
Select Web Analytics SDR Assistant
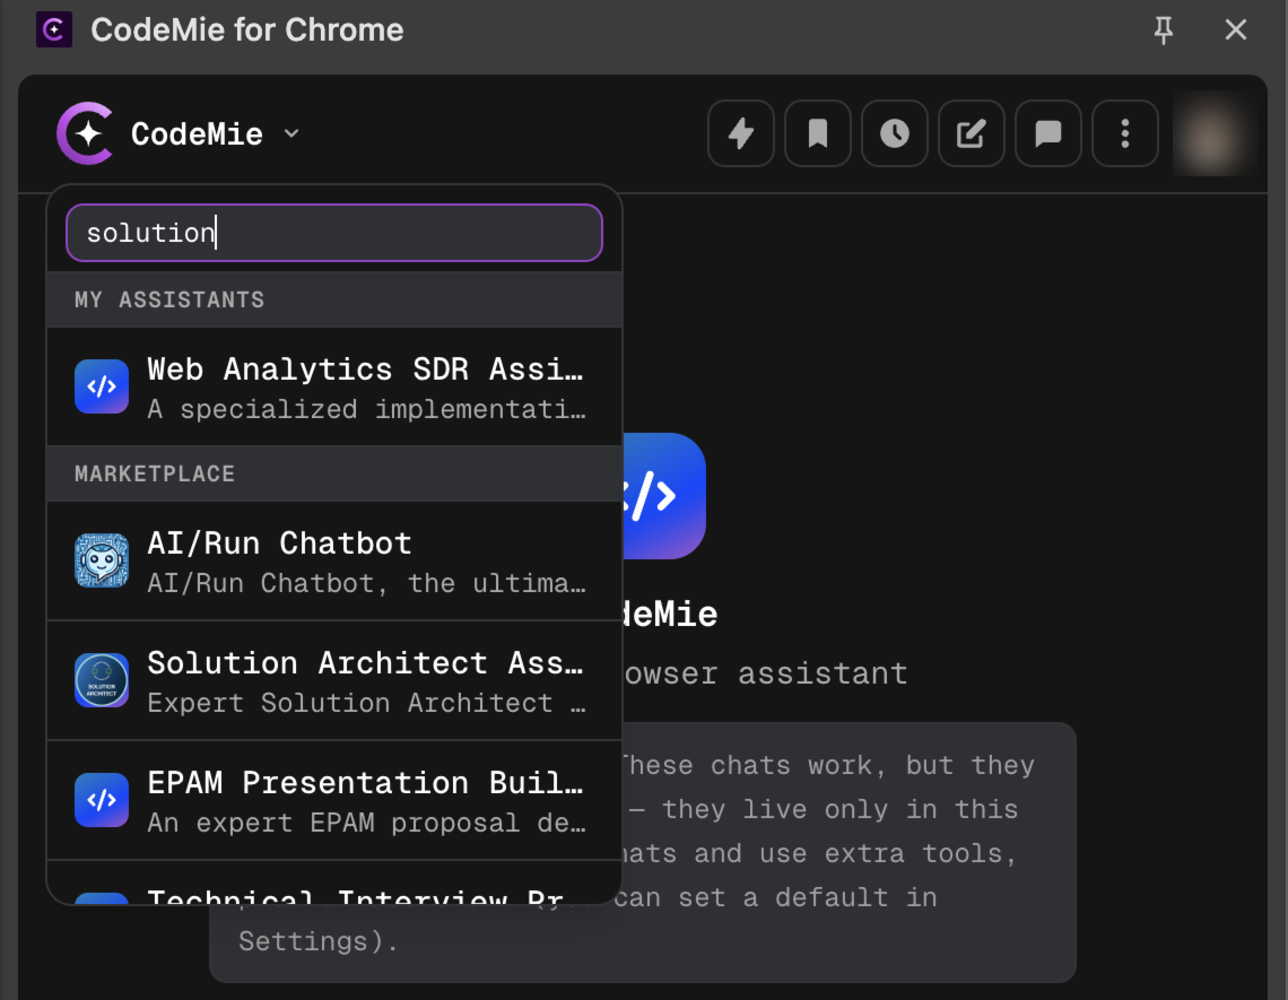point(334,387)
